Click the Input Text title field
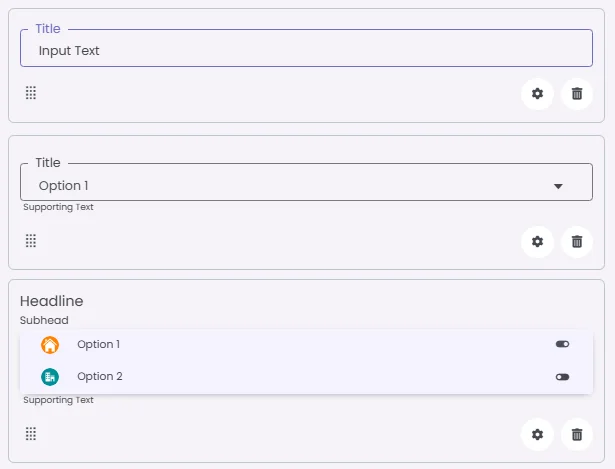Image resolution: width=615 pixels, height=469 pixels. coord(300,50)
